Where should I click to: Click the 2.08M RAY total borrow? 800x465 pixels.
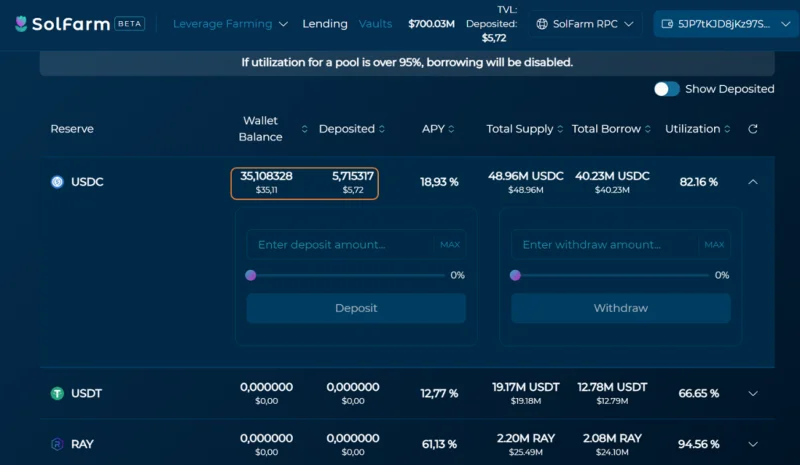[x=612, y=438]
